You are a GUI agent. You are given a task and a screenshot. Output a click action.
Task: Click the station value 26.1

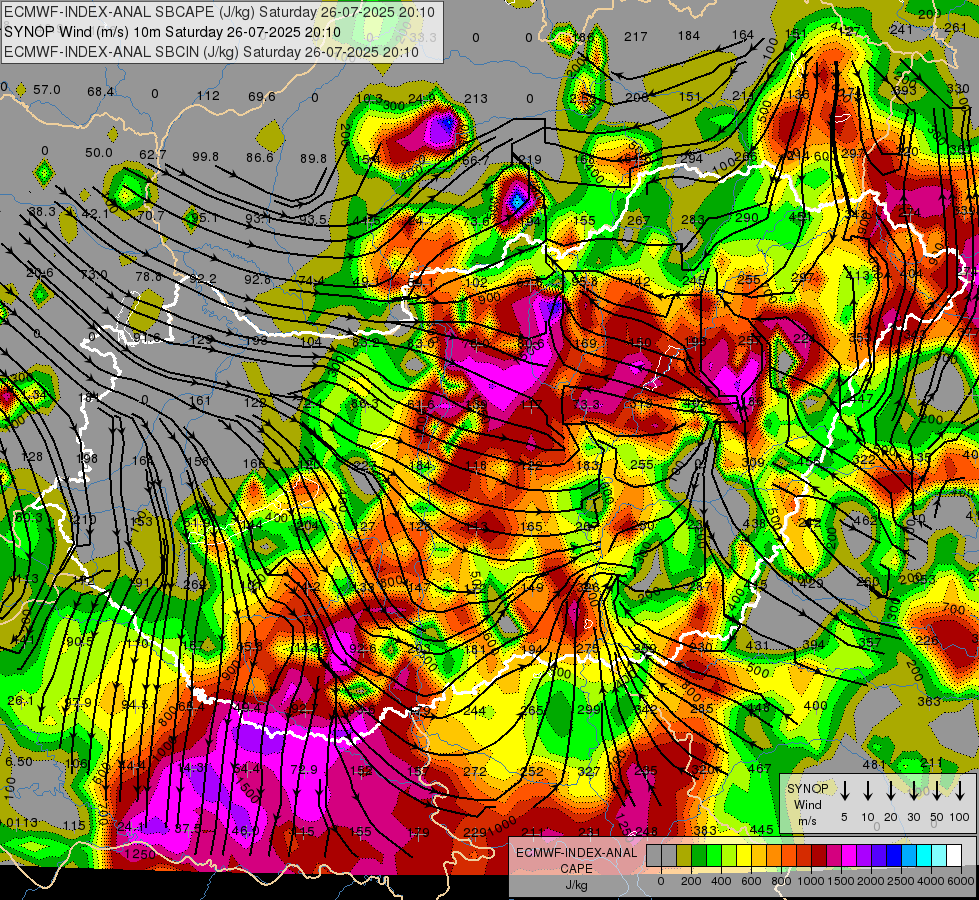[21, 701]
